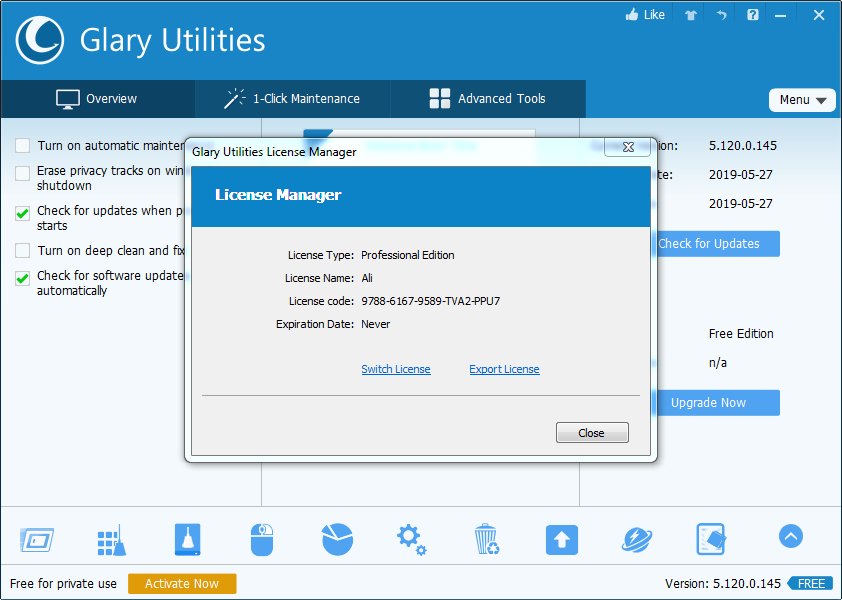
Task: Click the orange Activate Now button
Action: 182,583
